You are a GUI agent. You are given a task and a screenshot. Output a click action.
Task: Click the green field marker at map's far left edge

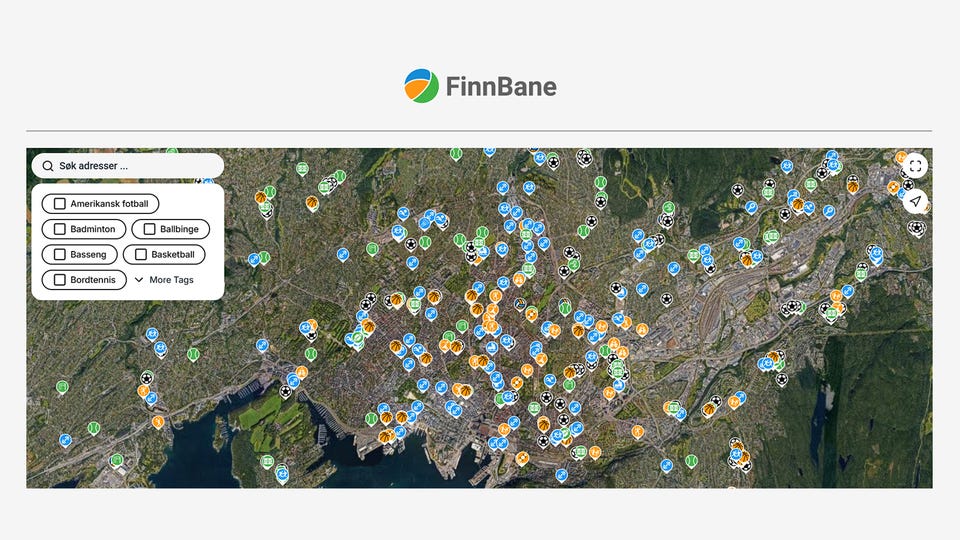point(62,387)
